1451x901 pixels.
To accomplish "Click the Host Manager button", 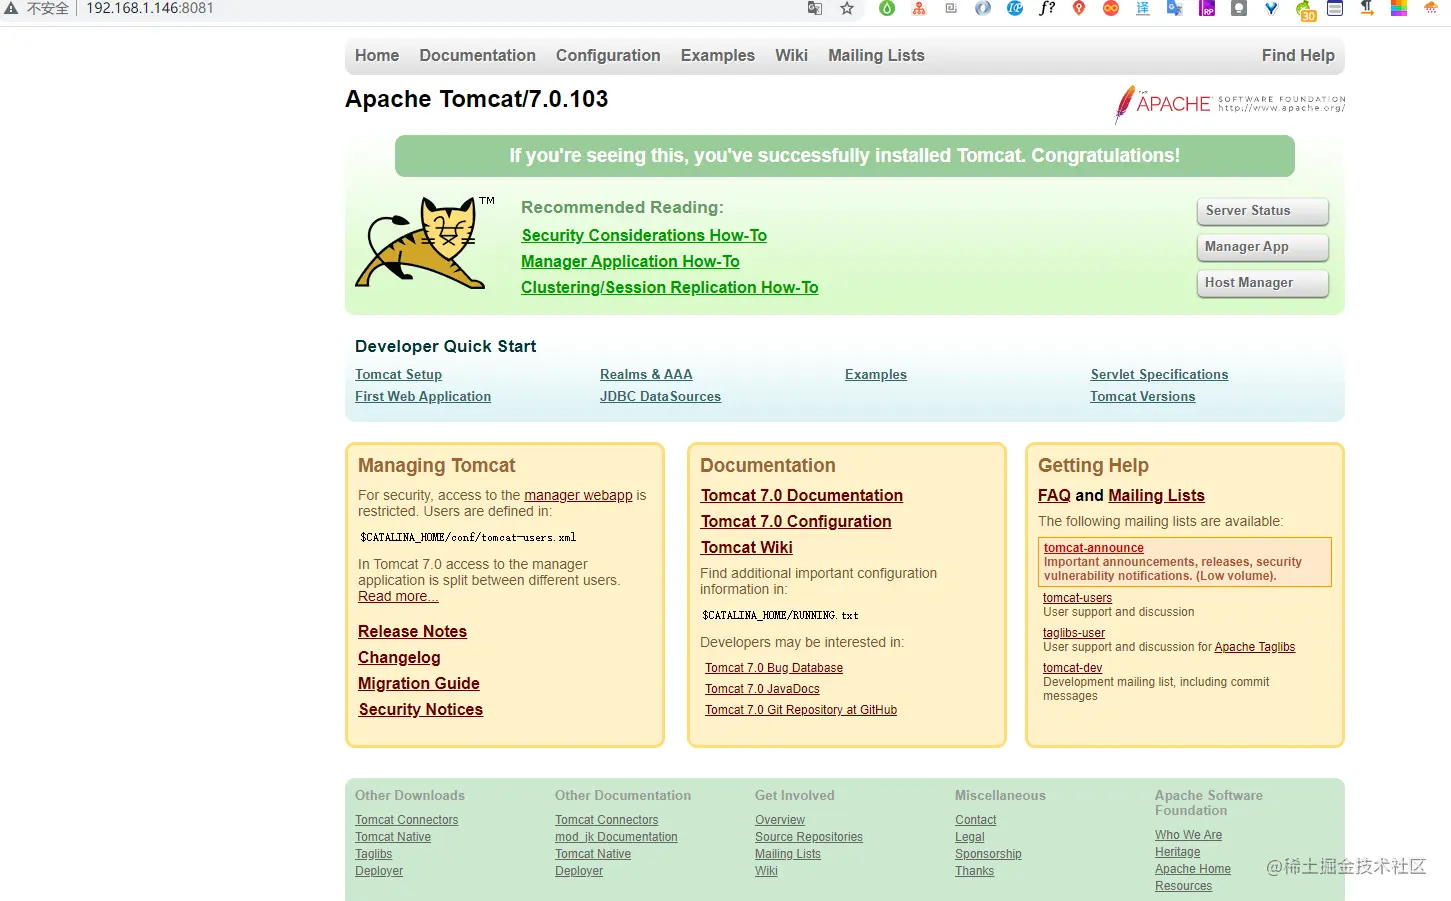I will tap(1262, 283).
